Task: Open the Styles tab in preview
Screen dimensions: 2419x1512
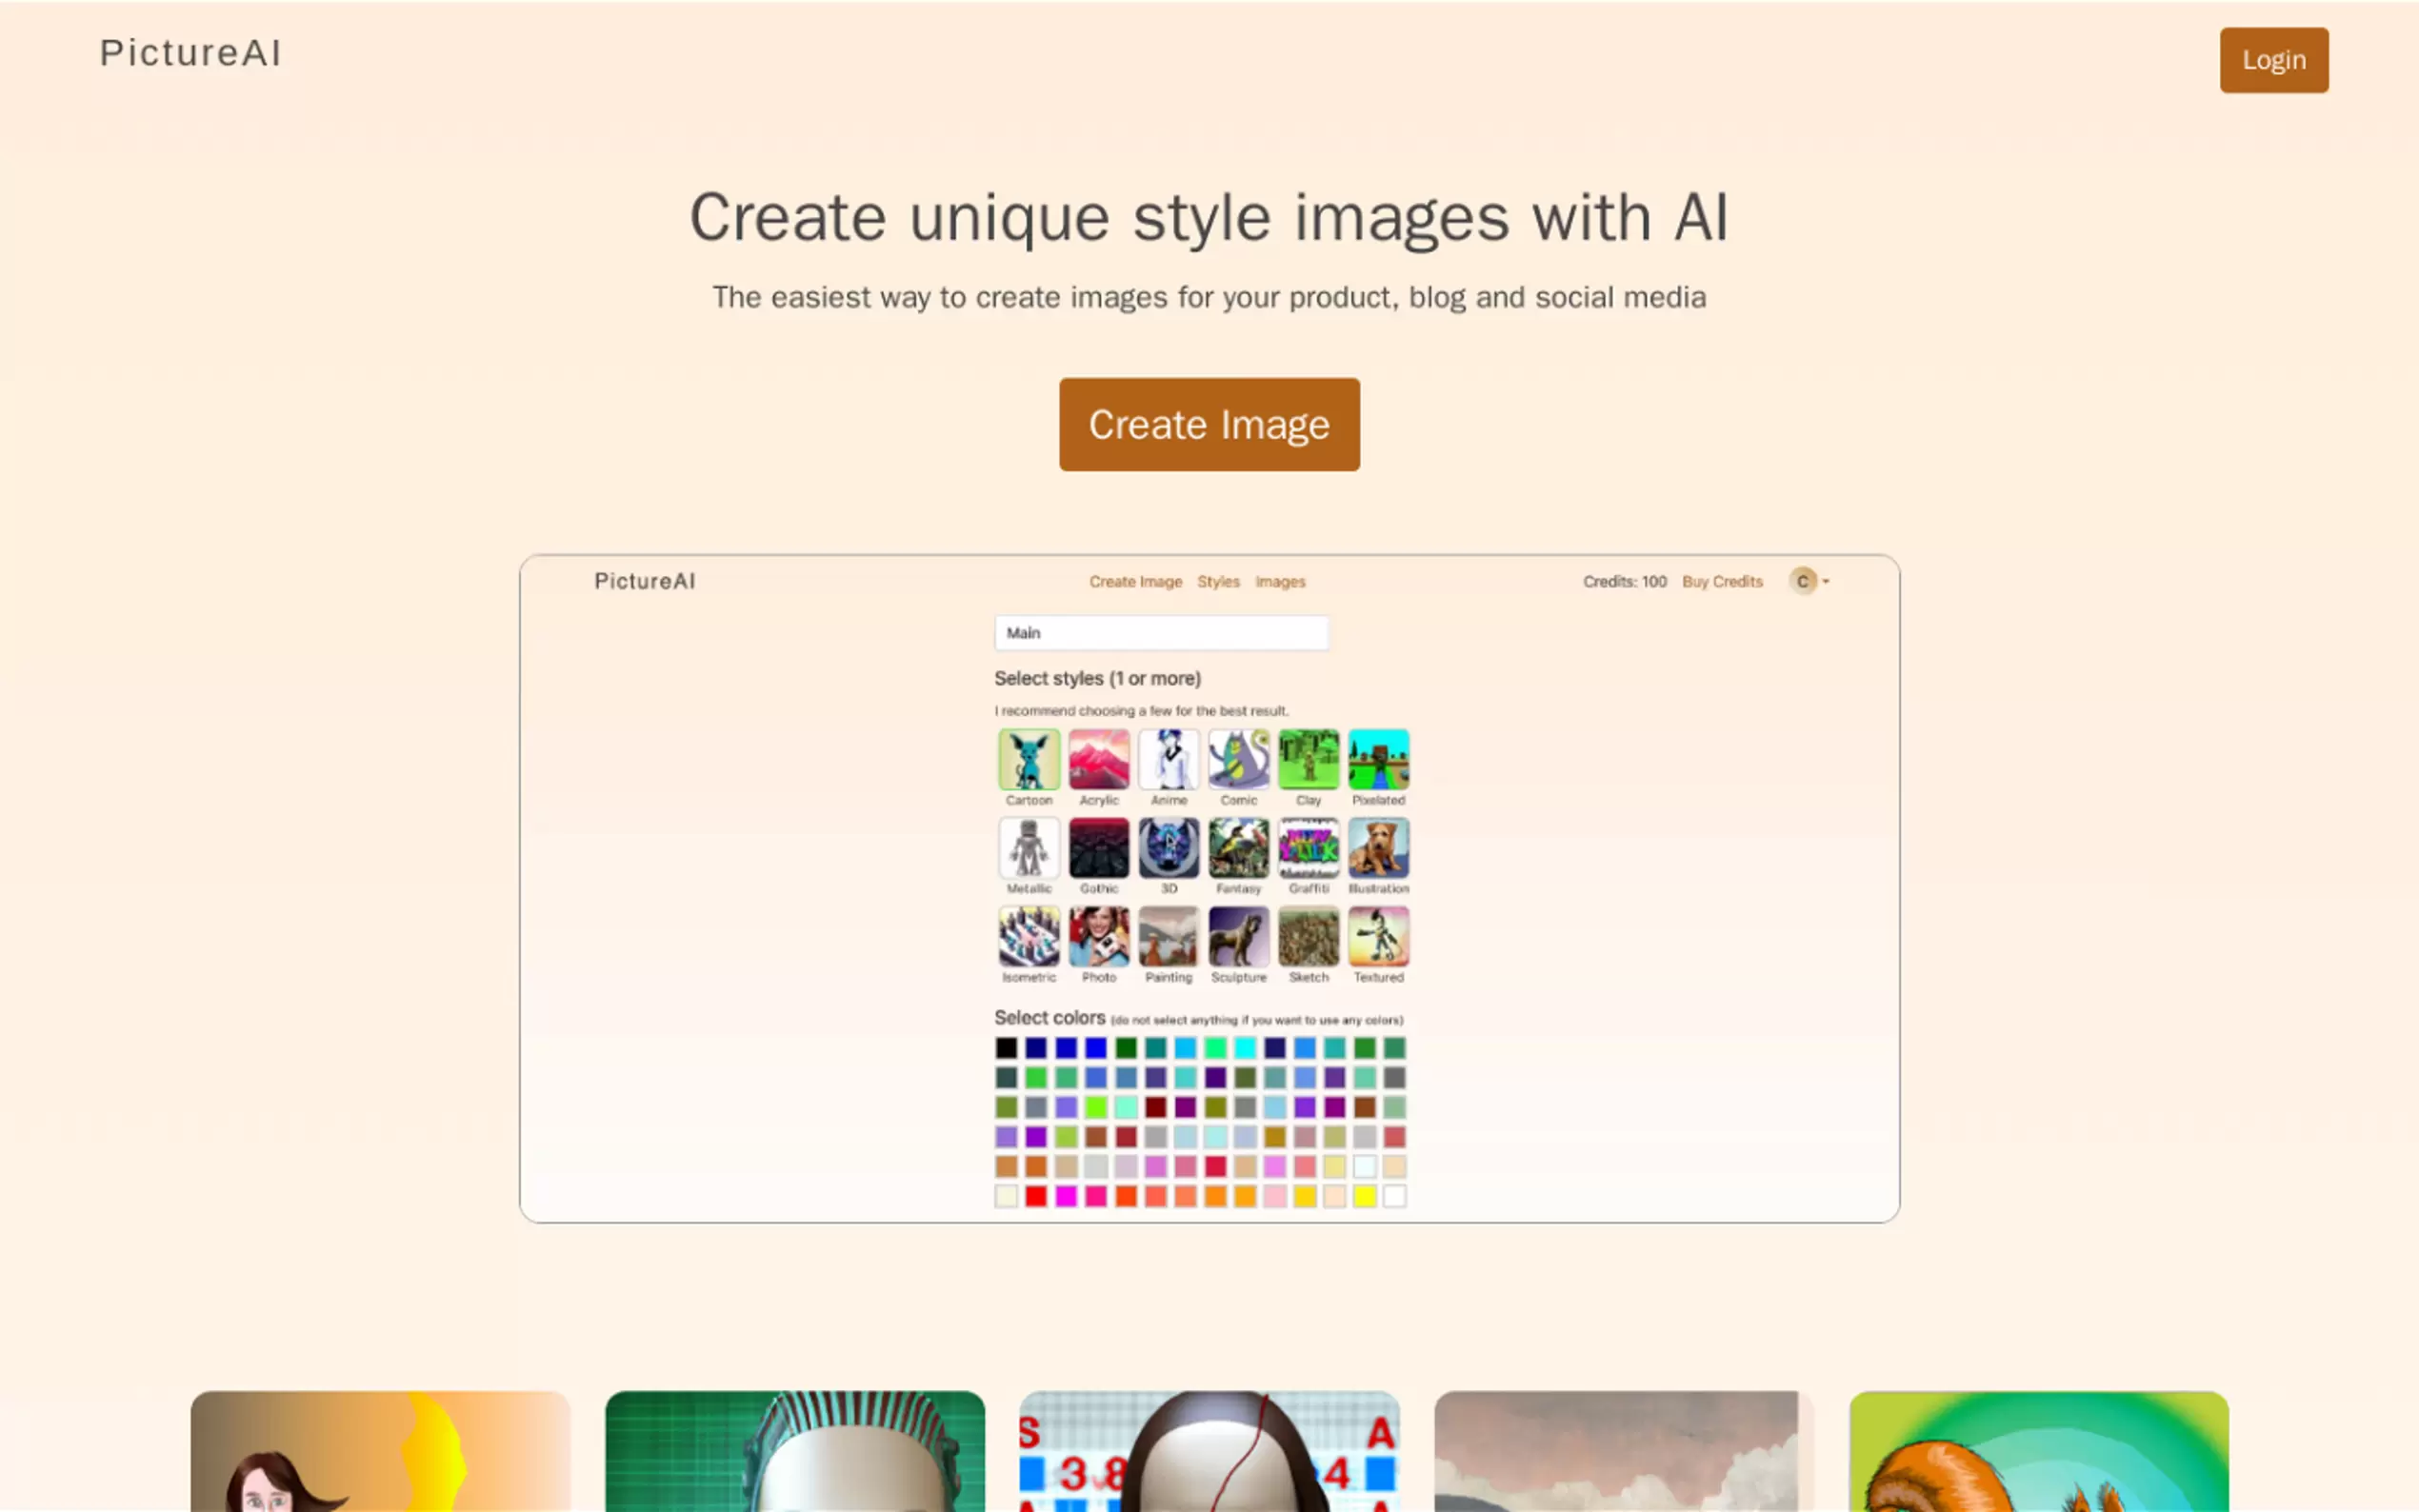Action: pos(1218,582)
